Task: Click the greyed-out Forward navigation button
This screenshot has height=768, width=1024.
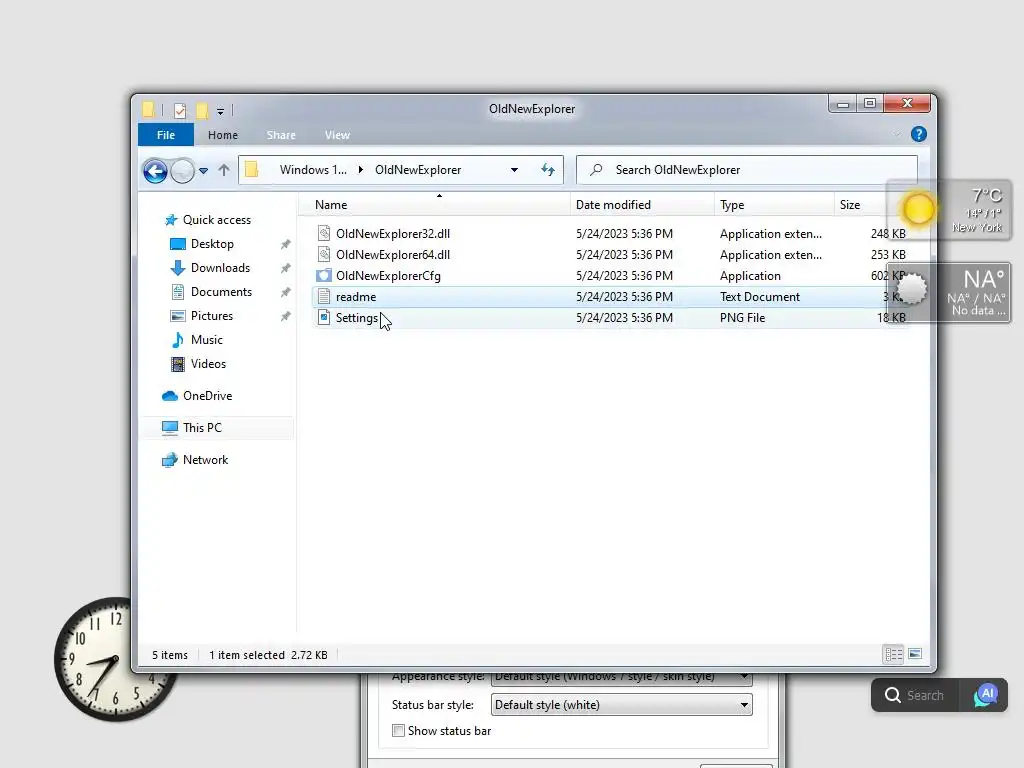Action: tap(183, 171)
